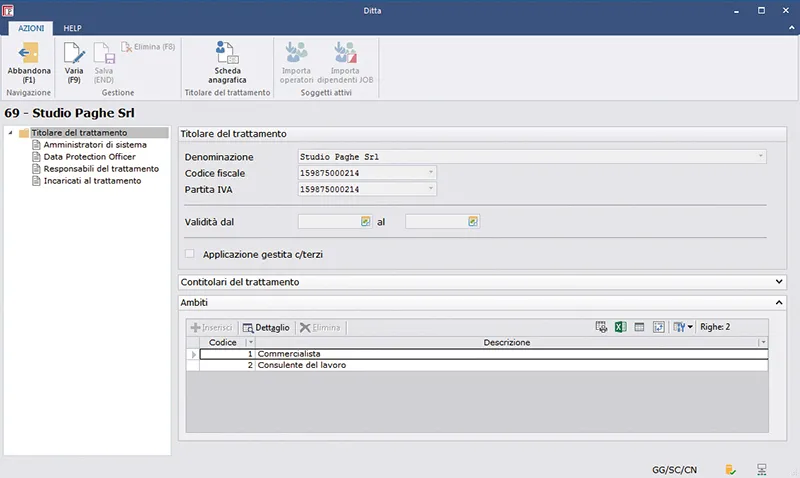Click the Dettaglio button in Ambiti
This screenshot has width=800, height=478.
point(266,327)
